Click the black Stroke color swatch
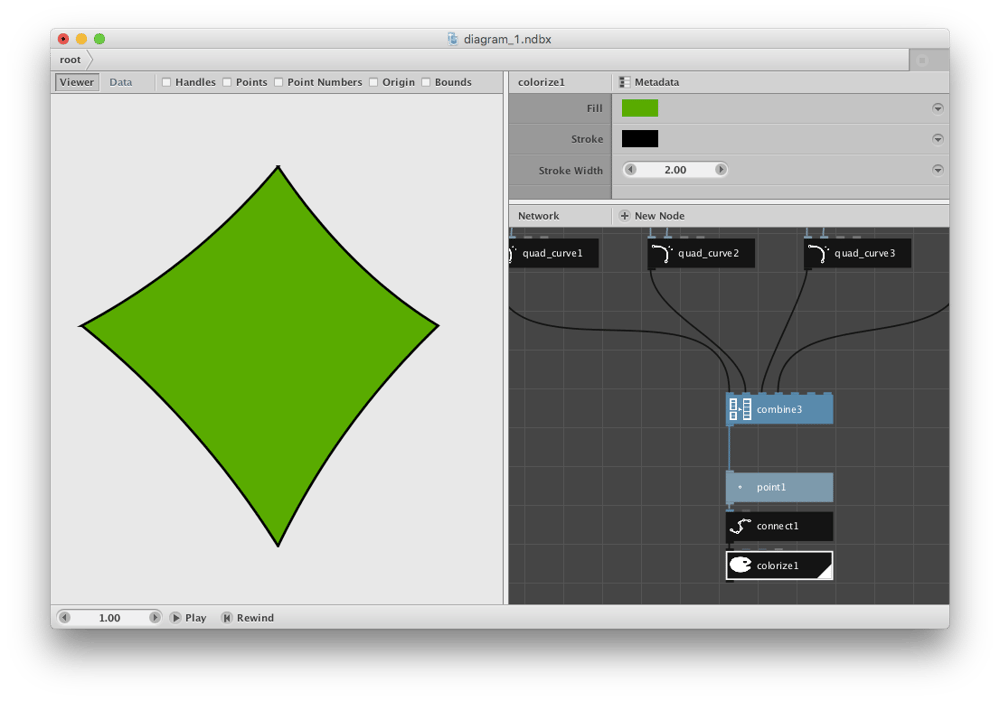 tap(640, 139)
